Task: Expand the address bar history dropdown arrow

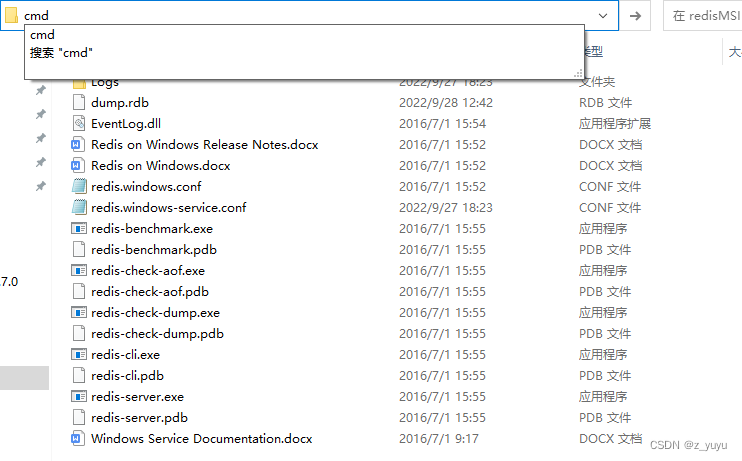Action: (x=603, y=16)
